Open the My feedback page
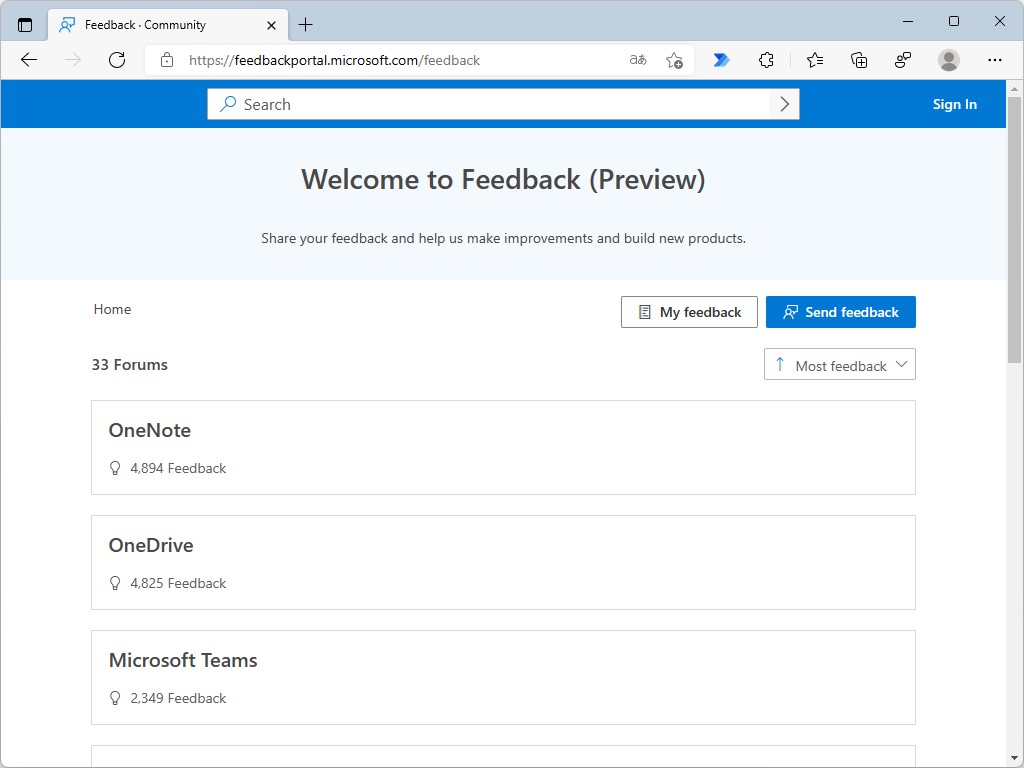Viewport: 1024px width, 768px height. (x=688, y=311)
